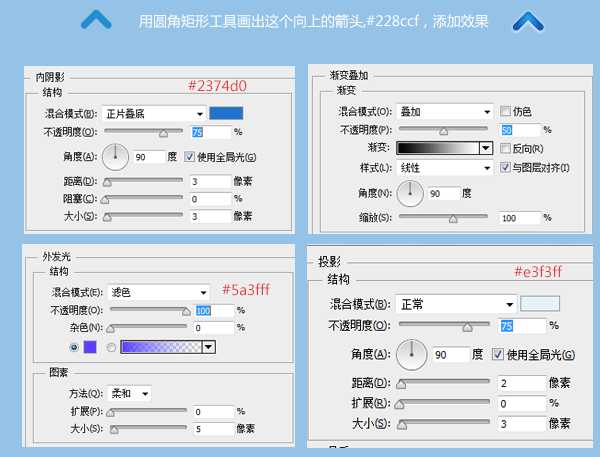Open gradient overlay blend mode dropdown (叠加)
Image resolution: width=600 pixels, height=457 pixels.
(445, 112)
